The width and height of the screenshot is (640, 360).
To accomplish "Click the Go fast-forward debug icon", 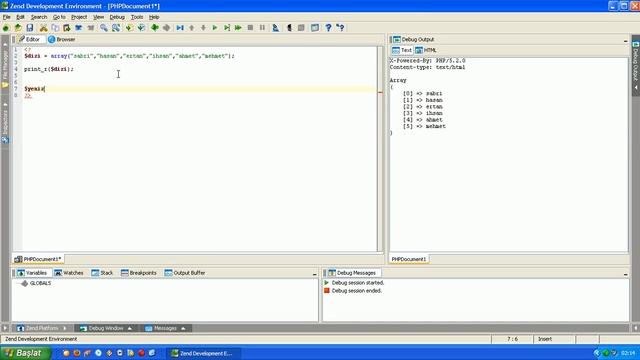I will (x=238, y=28).
